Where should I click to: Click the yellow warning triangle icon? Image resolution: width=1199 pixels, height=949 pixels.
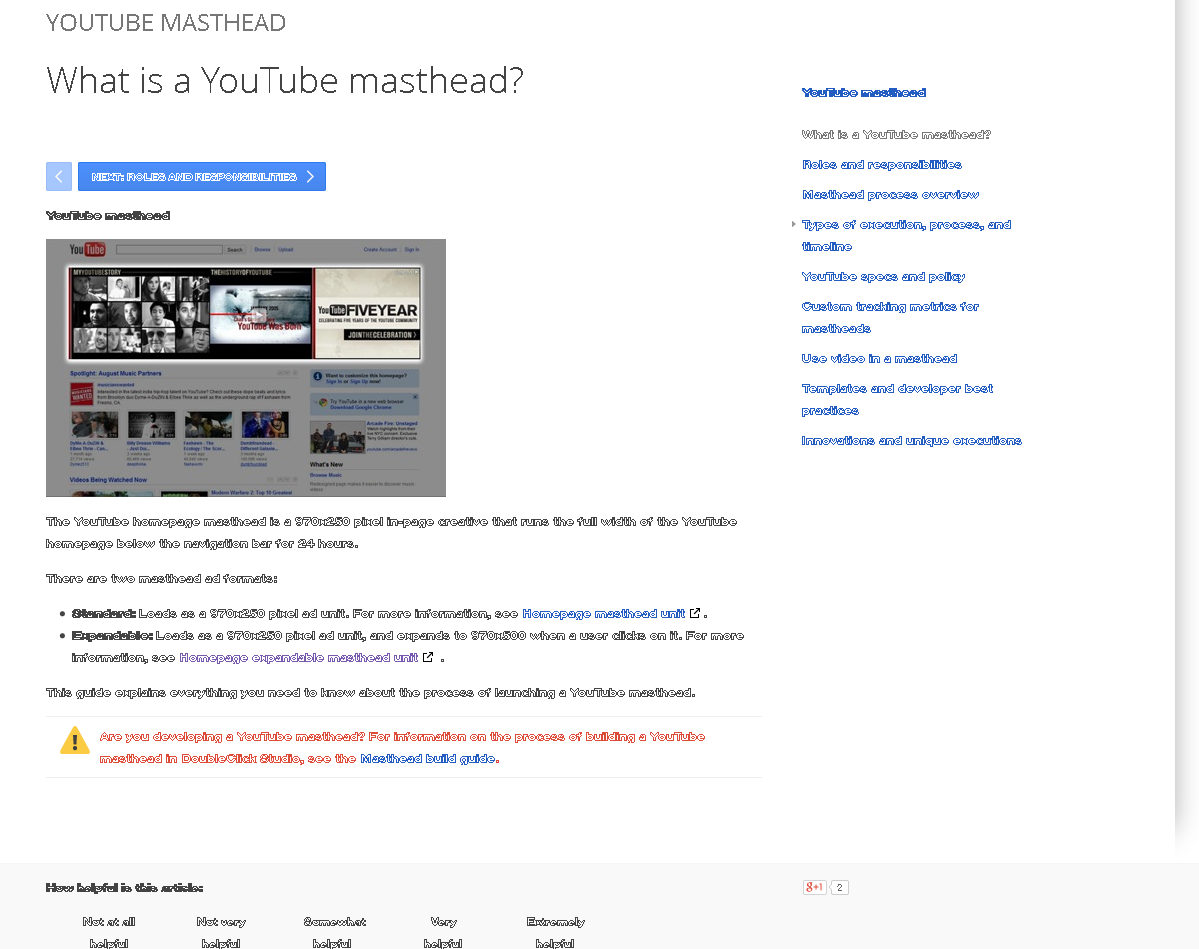(x=75, y=740)
